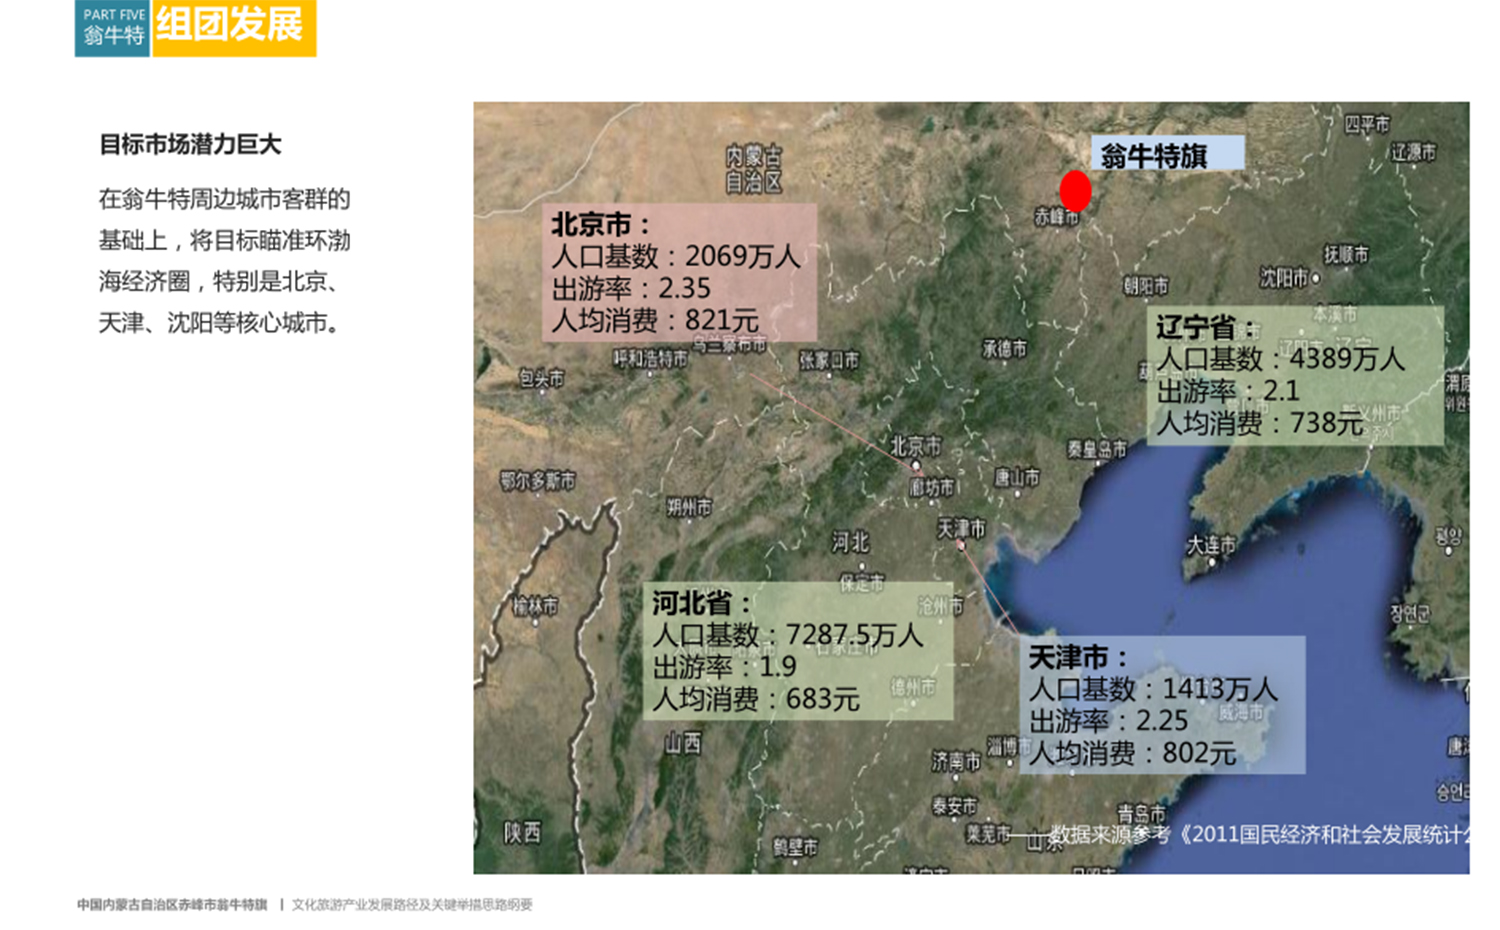Click the 青岛市 map label
Screen dimensions: 1500x930
point(1142,814)
